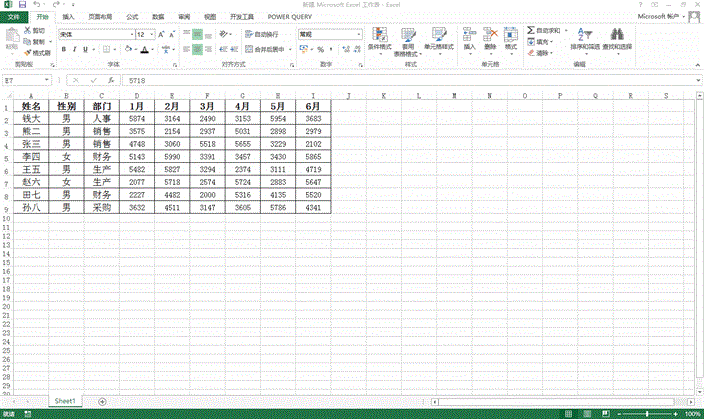This screenshot has width=704, height=419.
Task: Click the Cut (剪切) icon
Action: coord(38,31)
